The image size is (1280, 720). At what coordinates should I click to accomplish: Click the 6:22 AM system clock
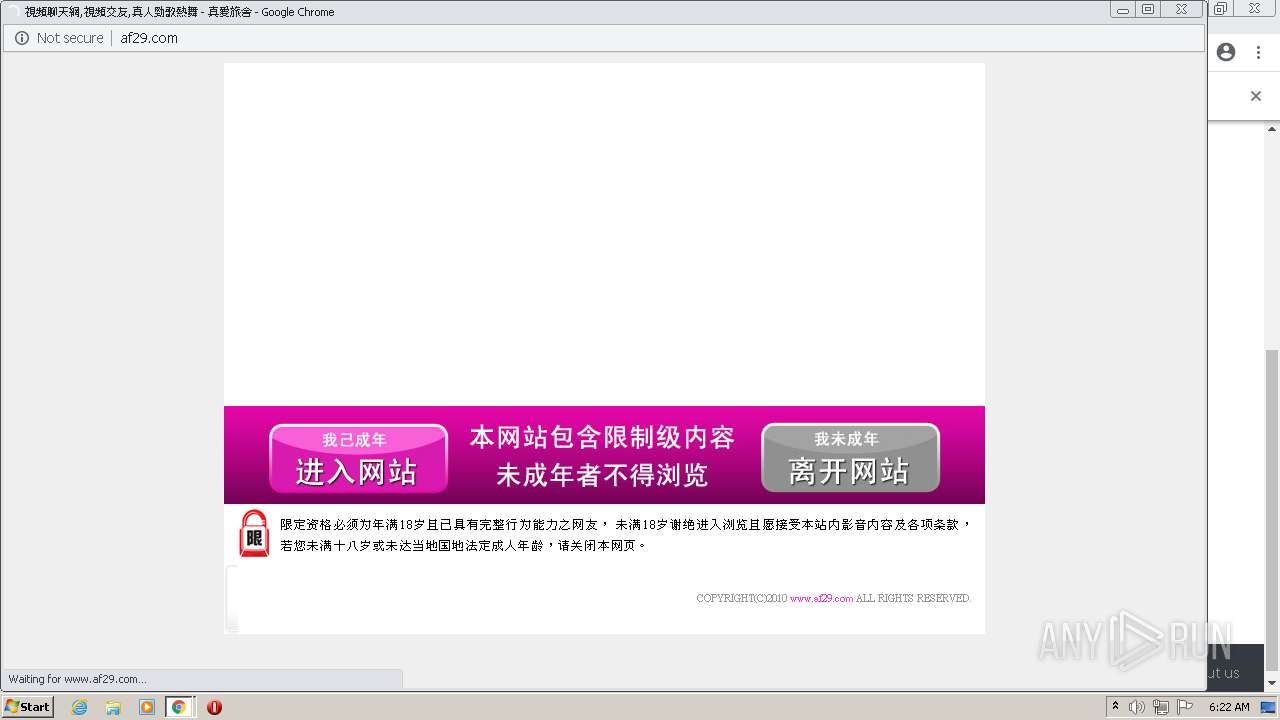(x=1229, y=707)
